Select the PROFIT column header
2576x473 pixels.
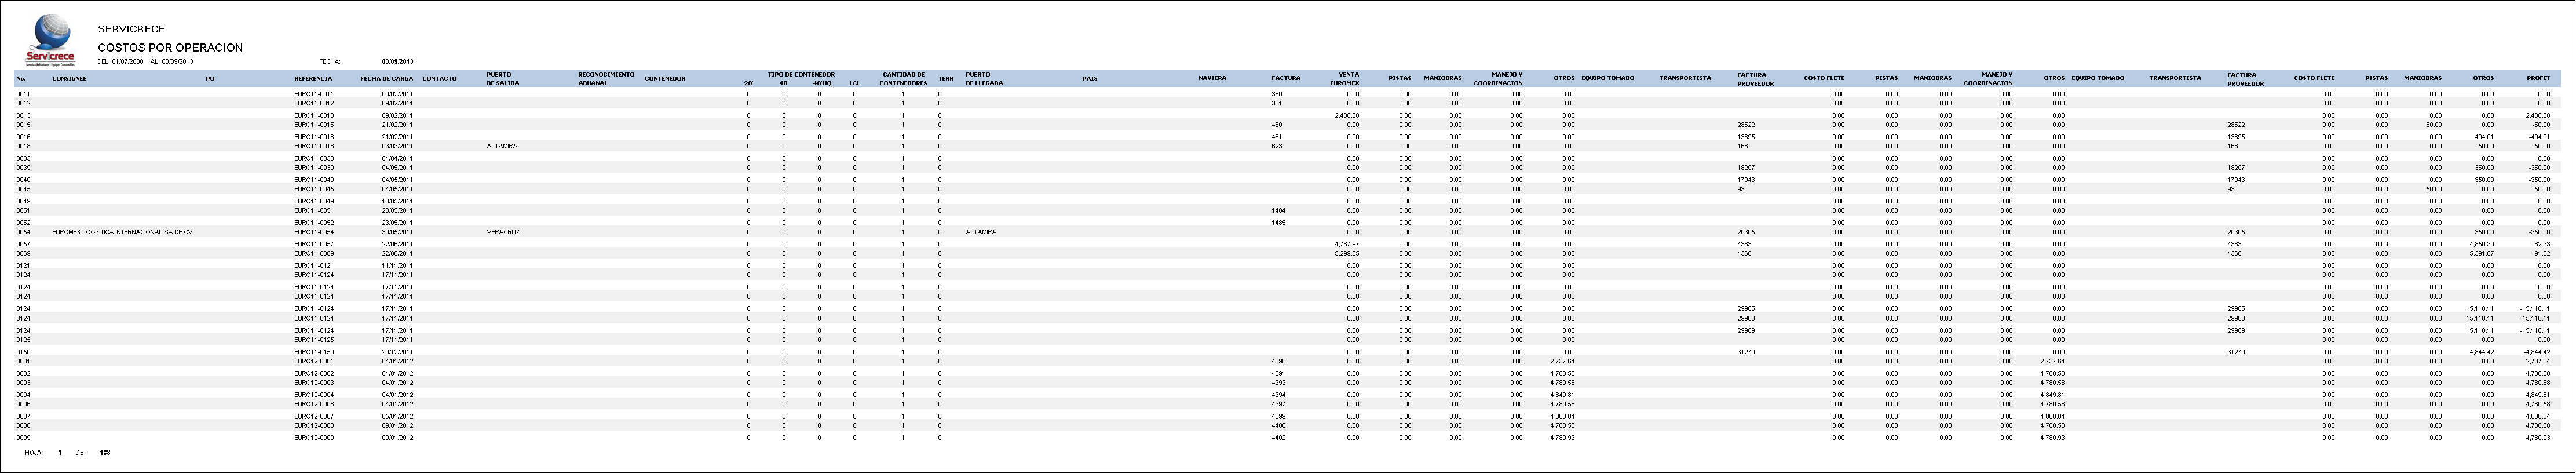[2537, 78]
